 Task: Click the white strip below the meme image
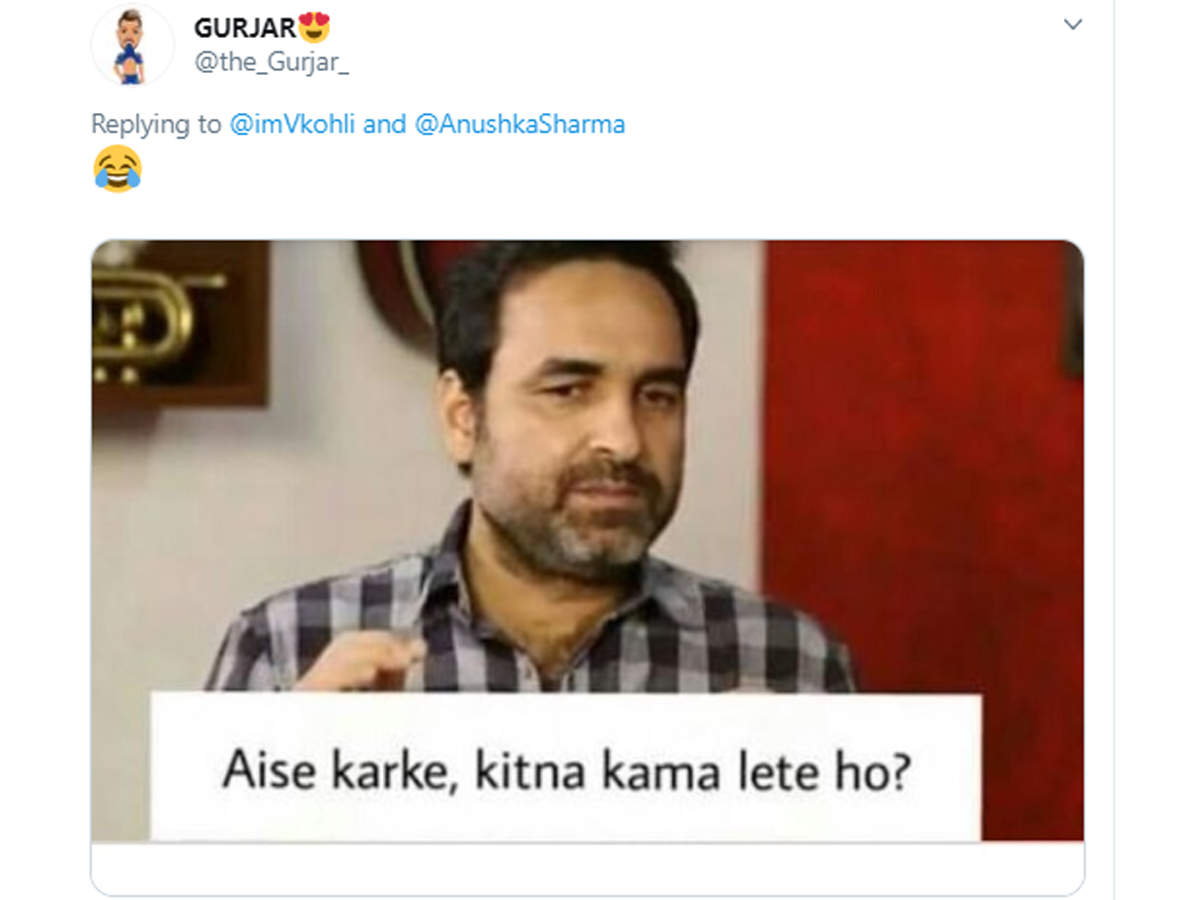pyautogui.click(x=588, y=867)
